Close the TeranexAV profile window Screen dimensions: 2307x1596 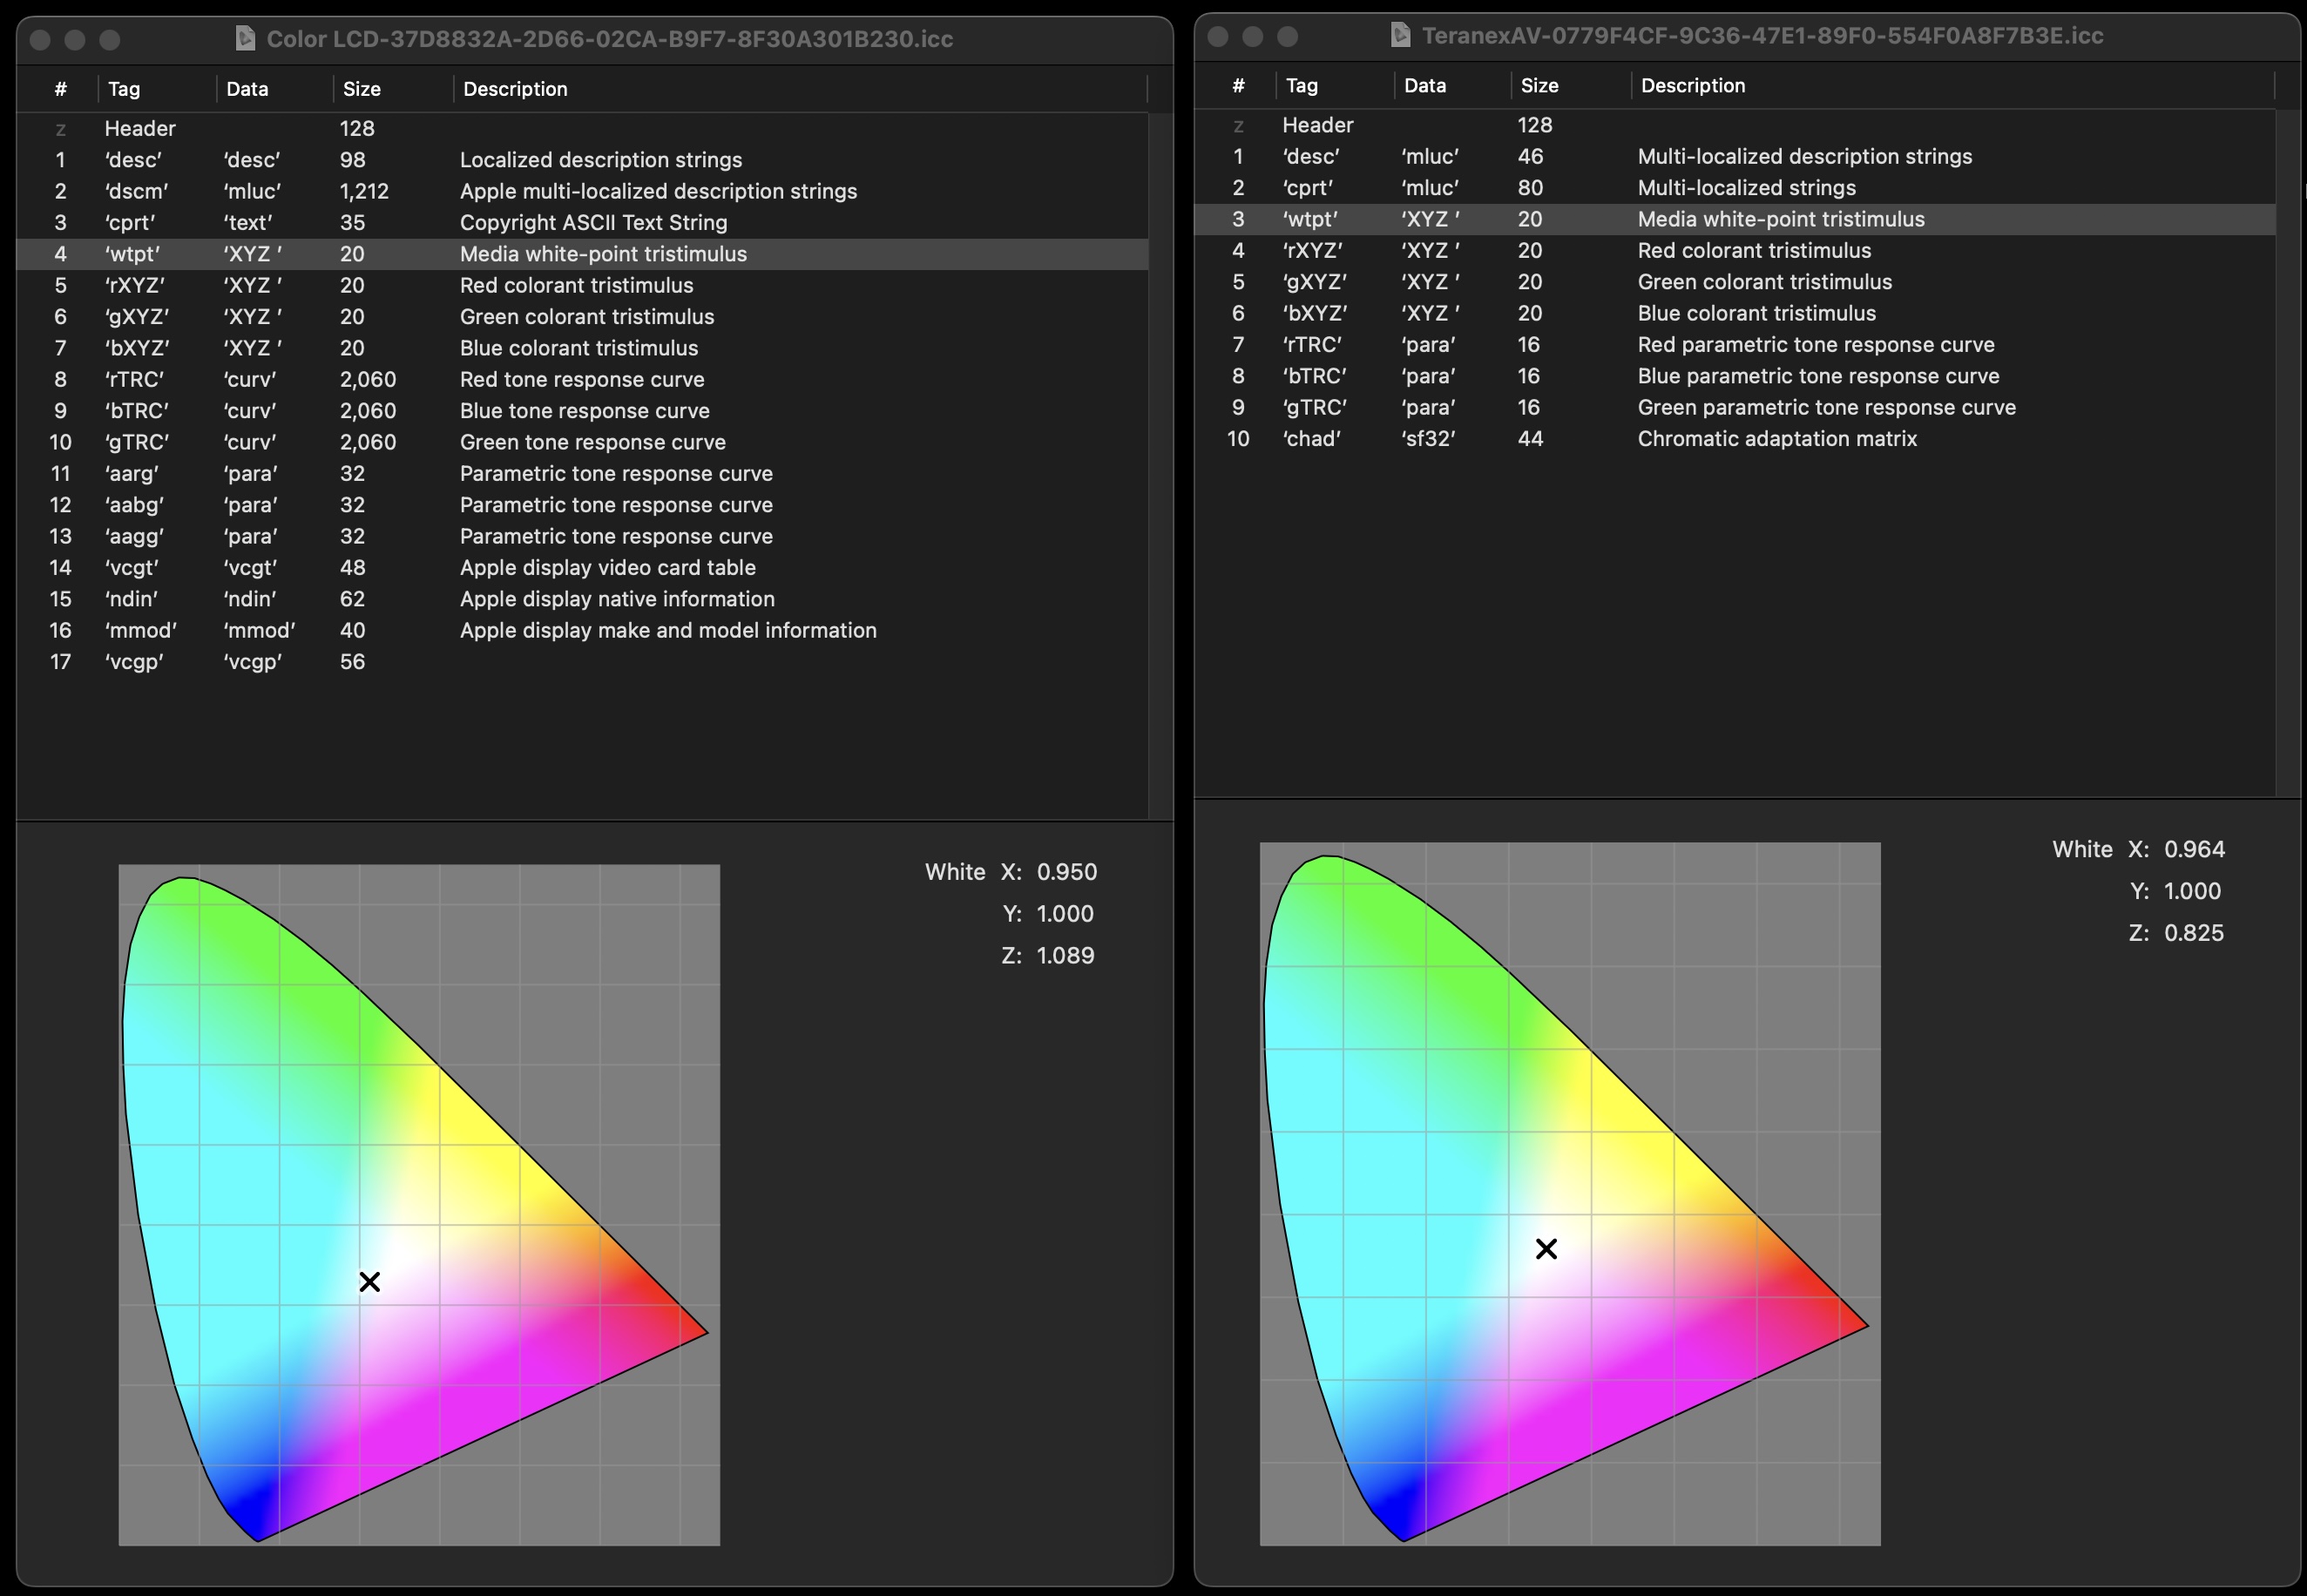pos(1218,36)
